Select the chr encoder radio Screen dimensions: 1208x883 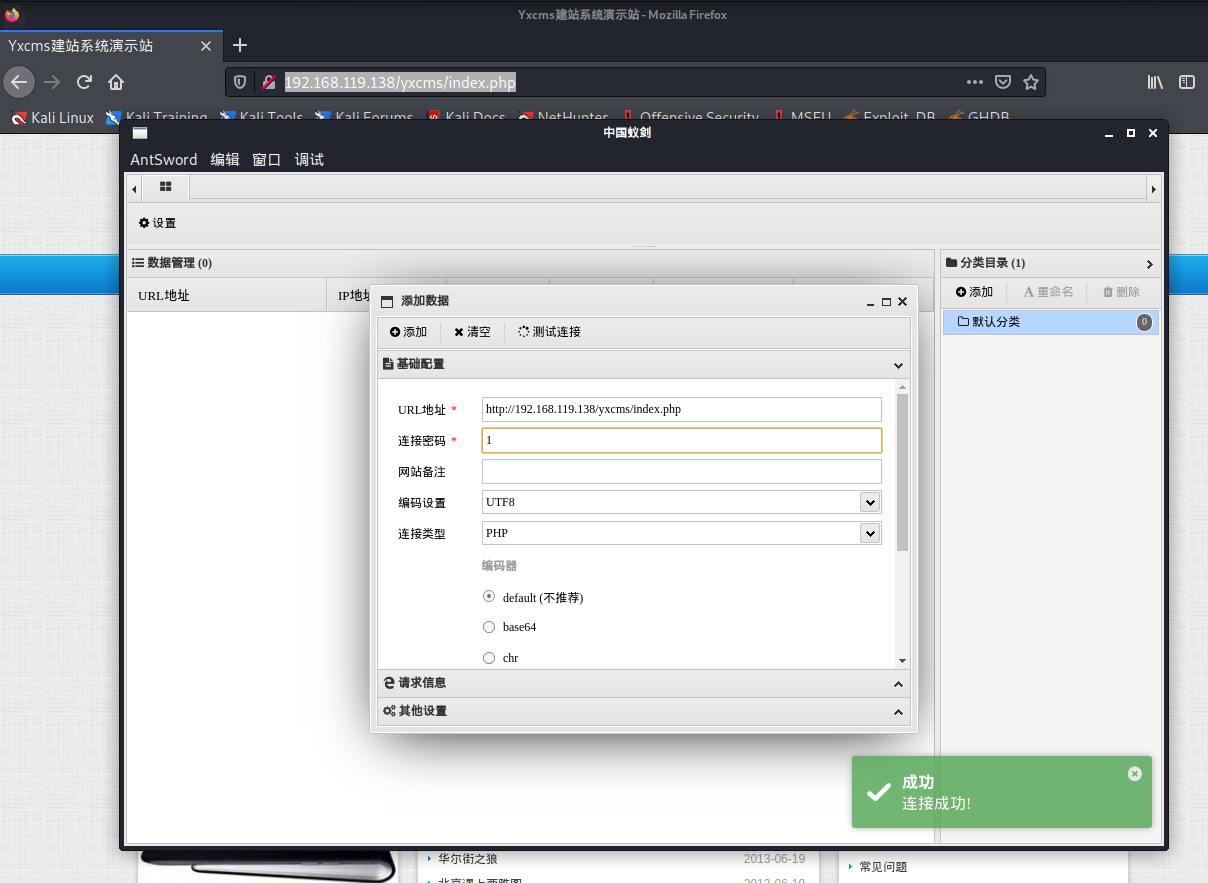tap(489, 658)
